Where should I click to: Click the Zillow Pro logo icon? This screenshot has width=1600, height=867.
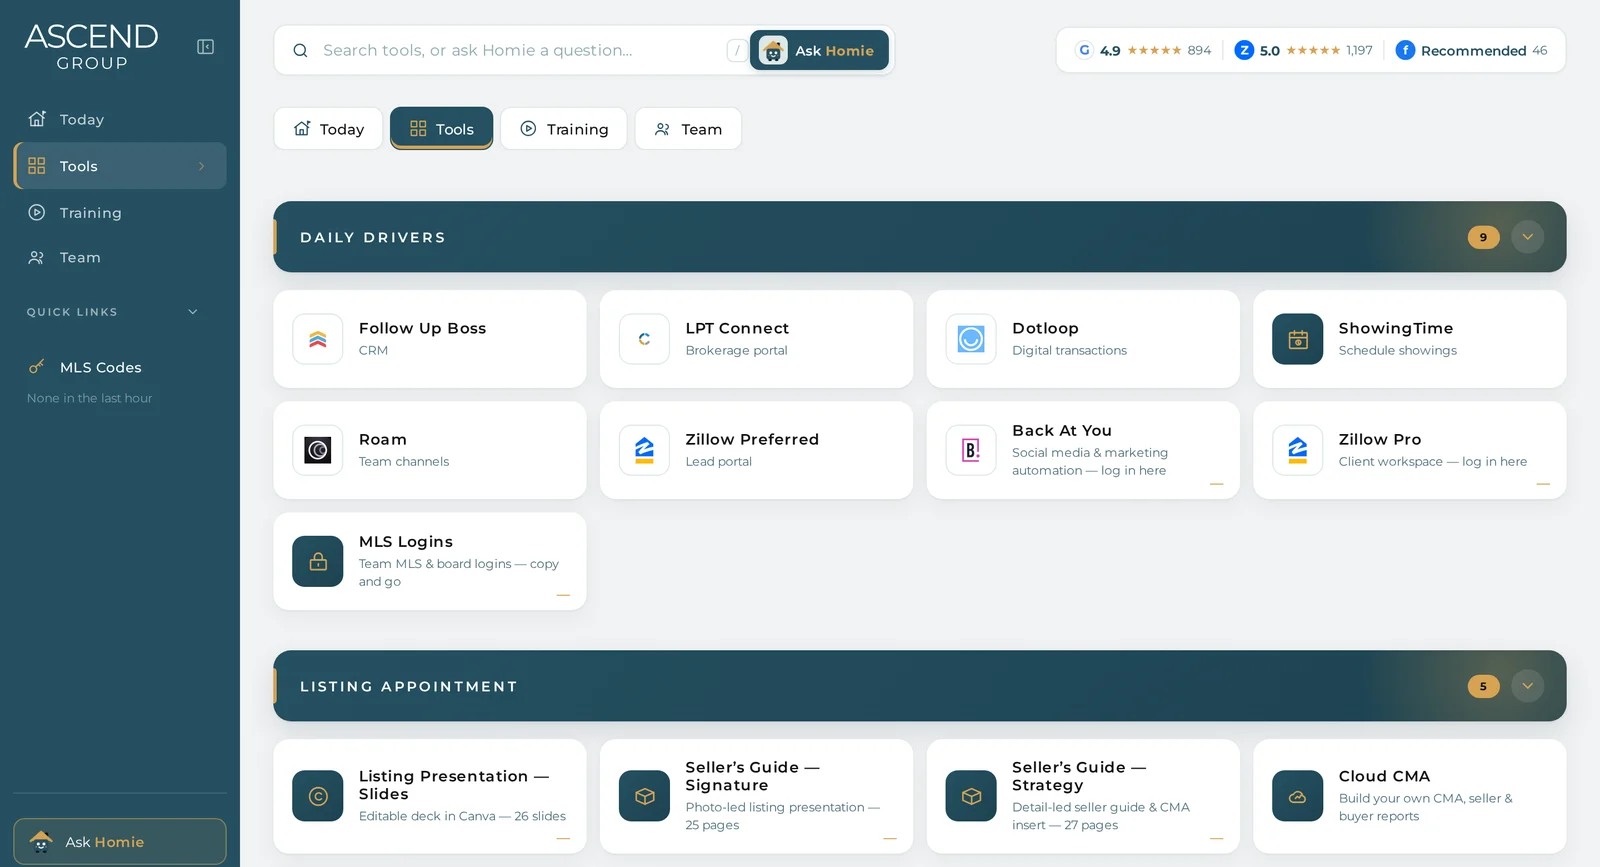pyautogui.click(x=1297, y=450)
